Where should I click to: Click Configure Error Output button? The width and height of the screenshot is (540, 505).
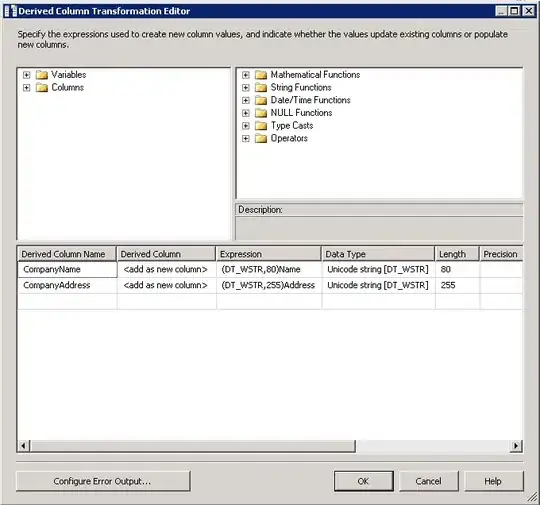103,481
